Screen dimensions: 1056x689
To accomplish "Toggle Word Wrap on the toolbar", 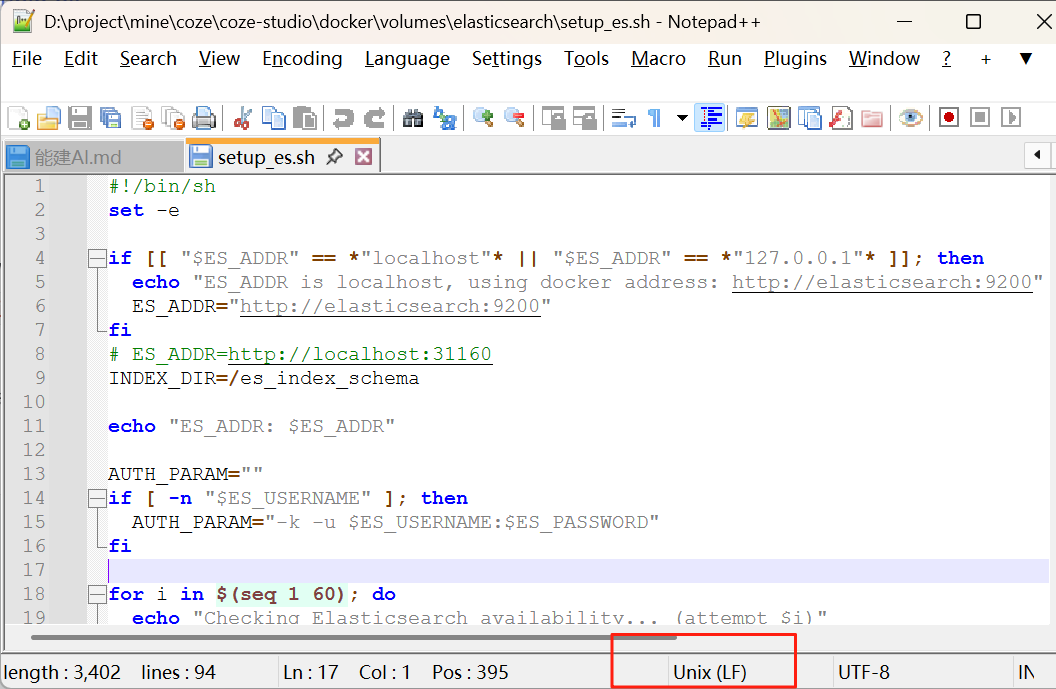I will (621, 117).
